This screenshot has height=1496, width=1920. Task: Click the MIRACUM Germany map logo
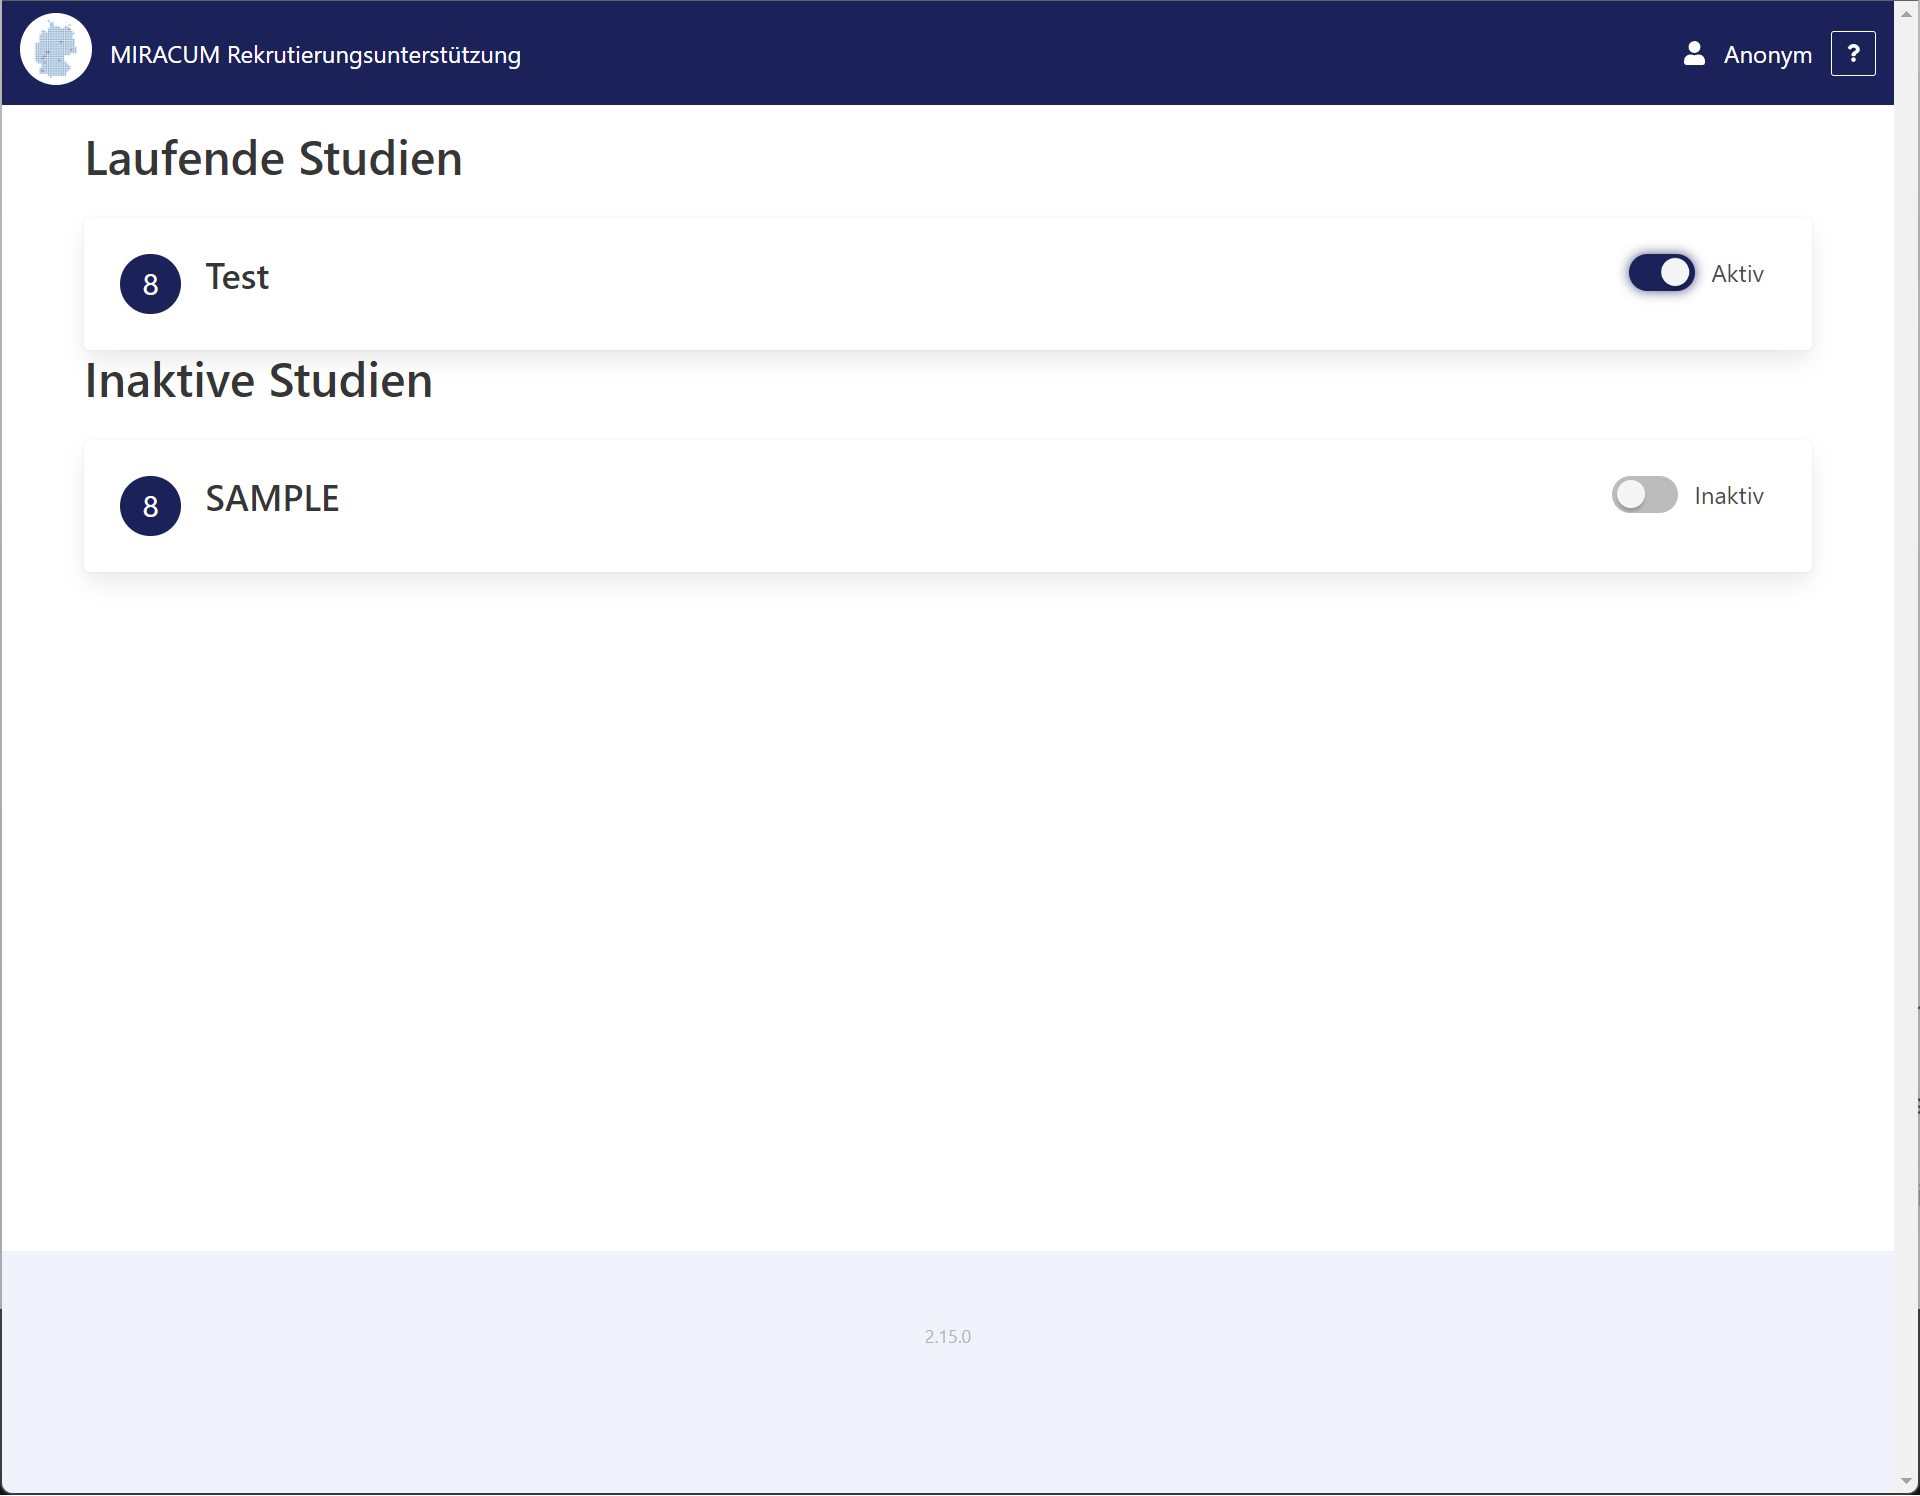[x=56, y=49]
